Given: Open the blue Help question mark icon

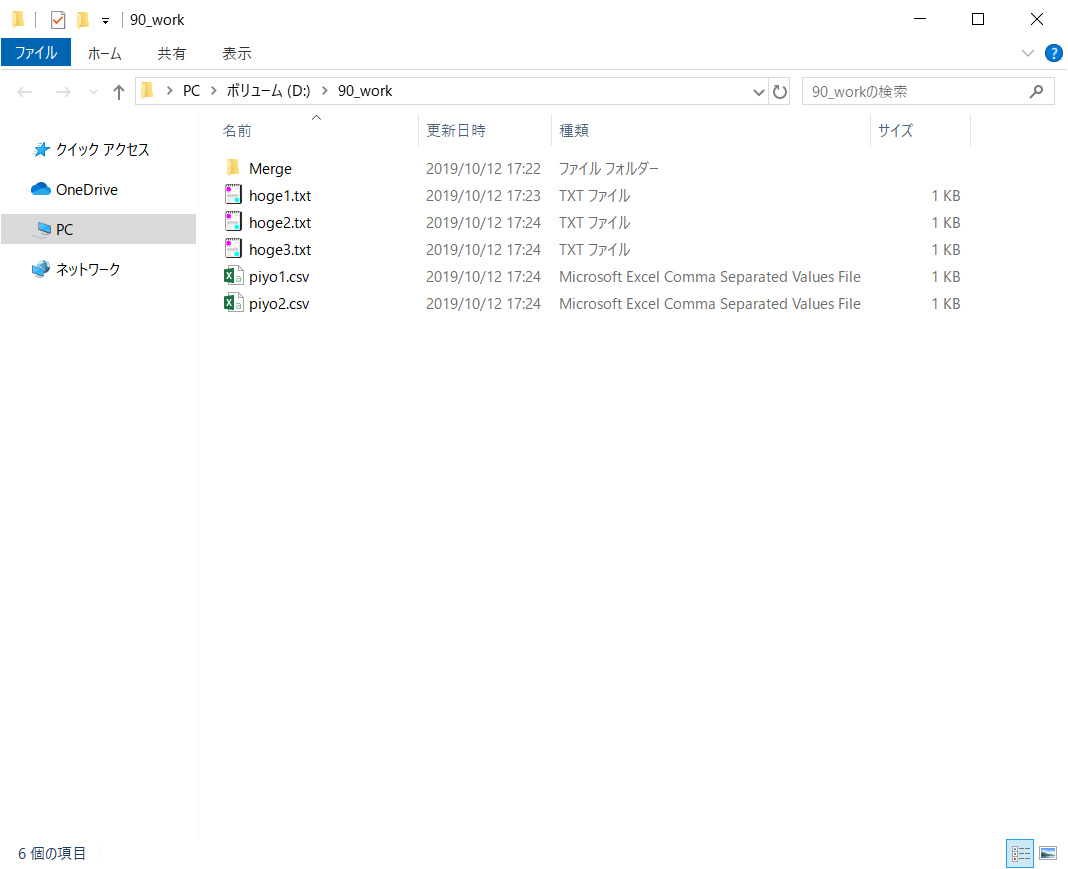Looking at the screenshot, I should (1053, 53).
